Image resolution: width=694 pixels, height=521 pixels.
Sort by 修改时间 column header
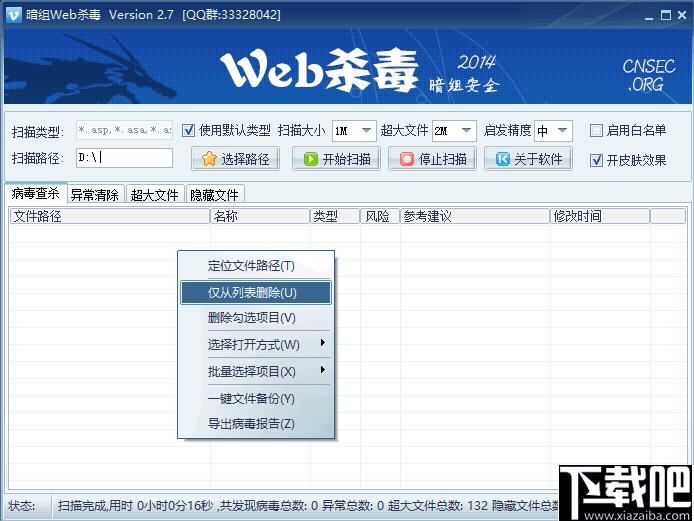point(600,216)
